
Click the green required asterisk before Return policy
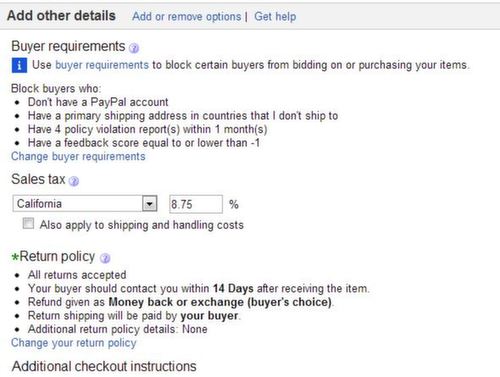coord(15,257)
